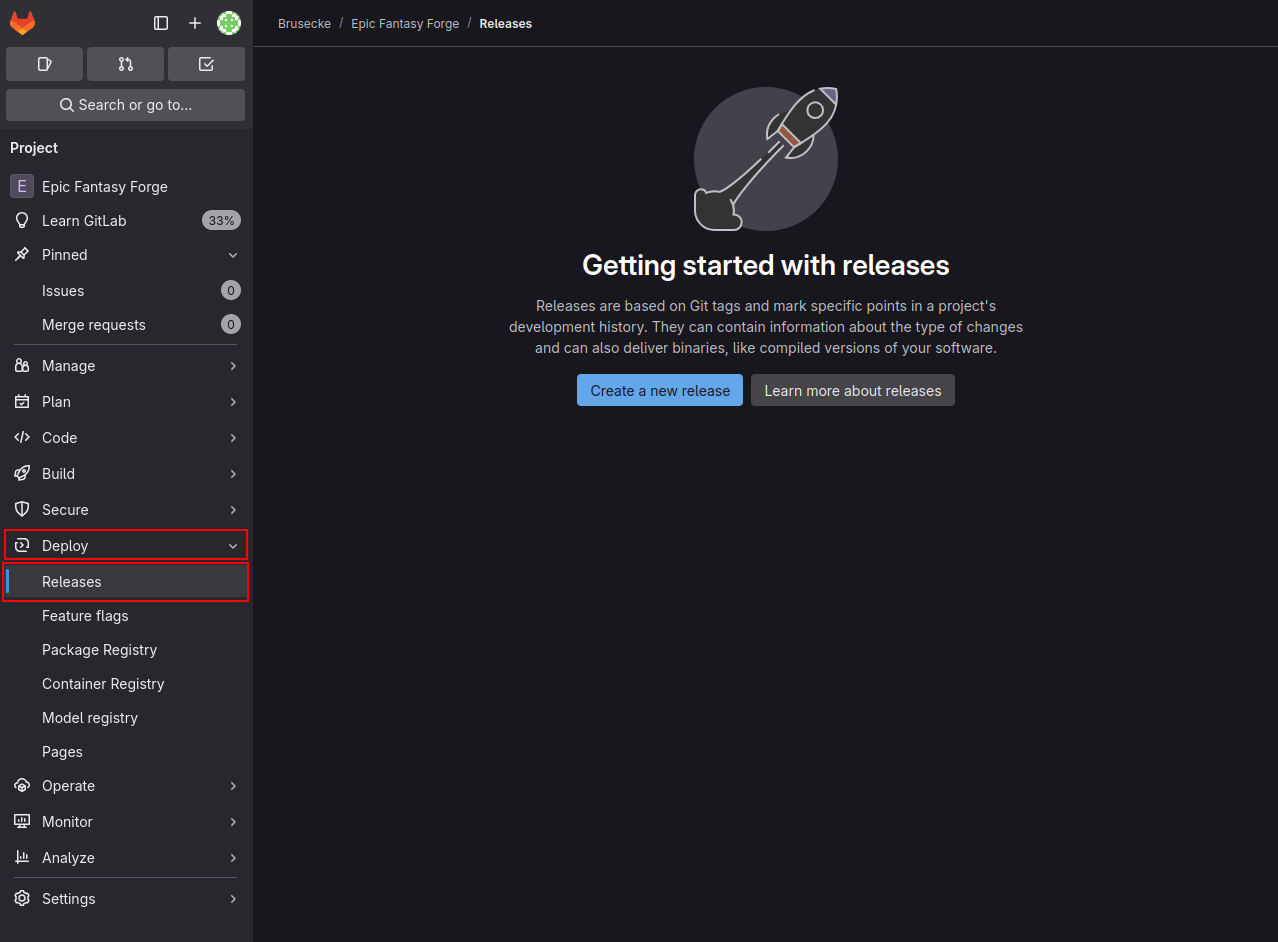Expand the Code section chevron

(x=233, y=438)
